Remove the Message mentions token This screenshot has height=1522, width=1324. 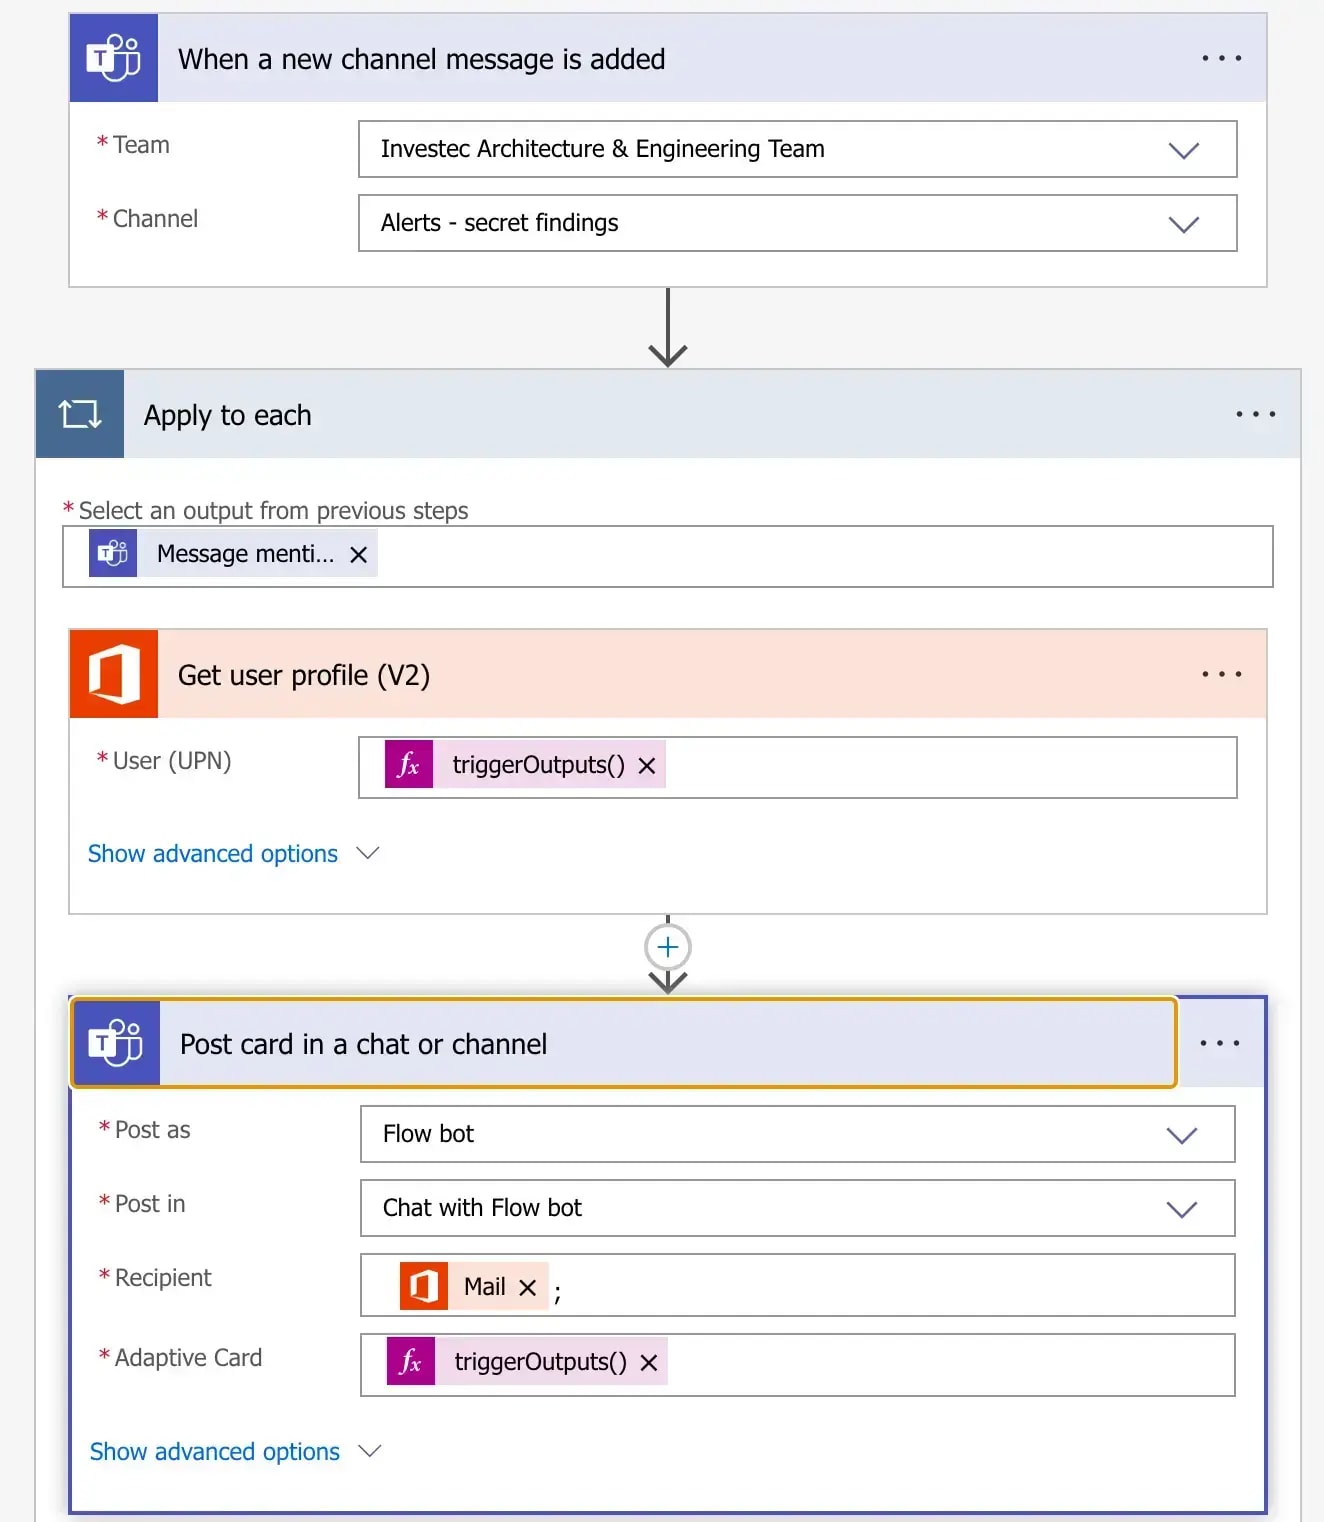pos(359,555)
